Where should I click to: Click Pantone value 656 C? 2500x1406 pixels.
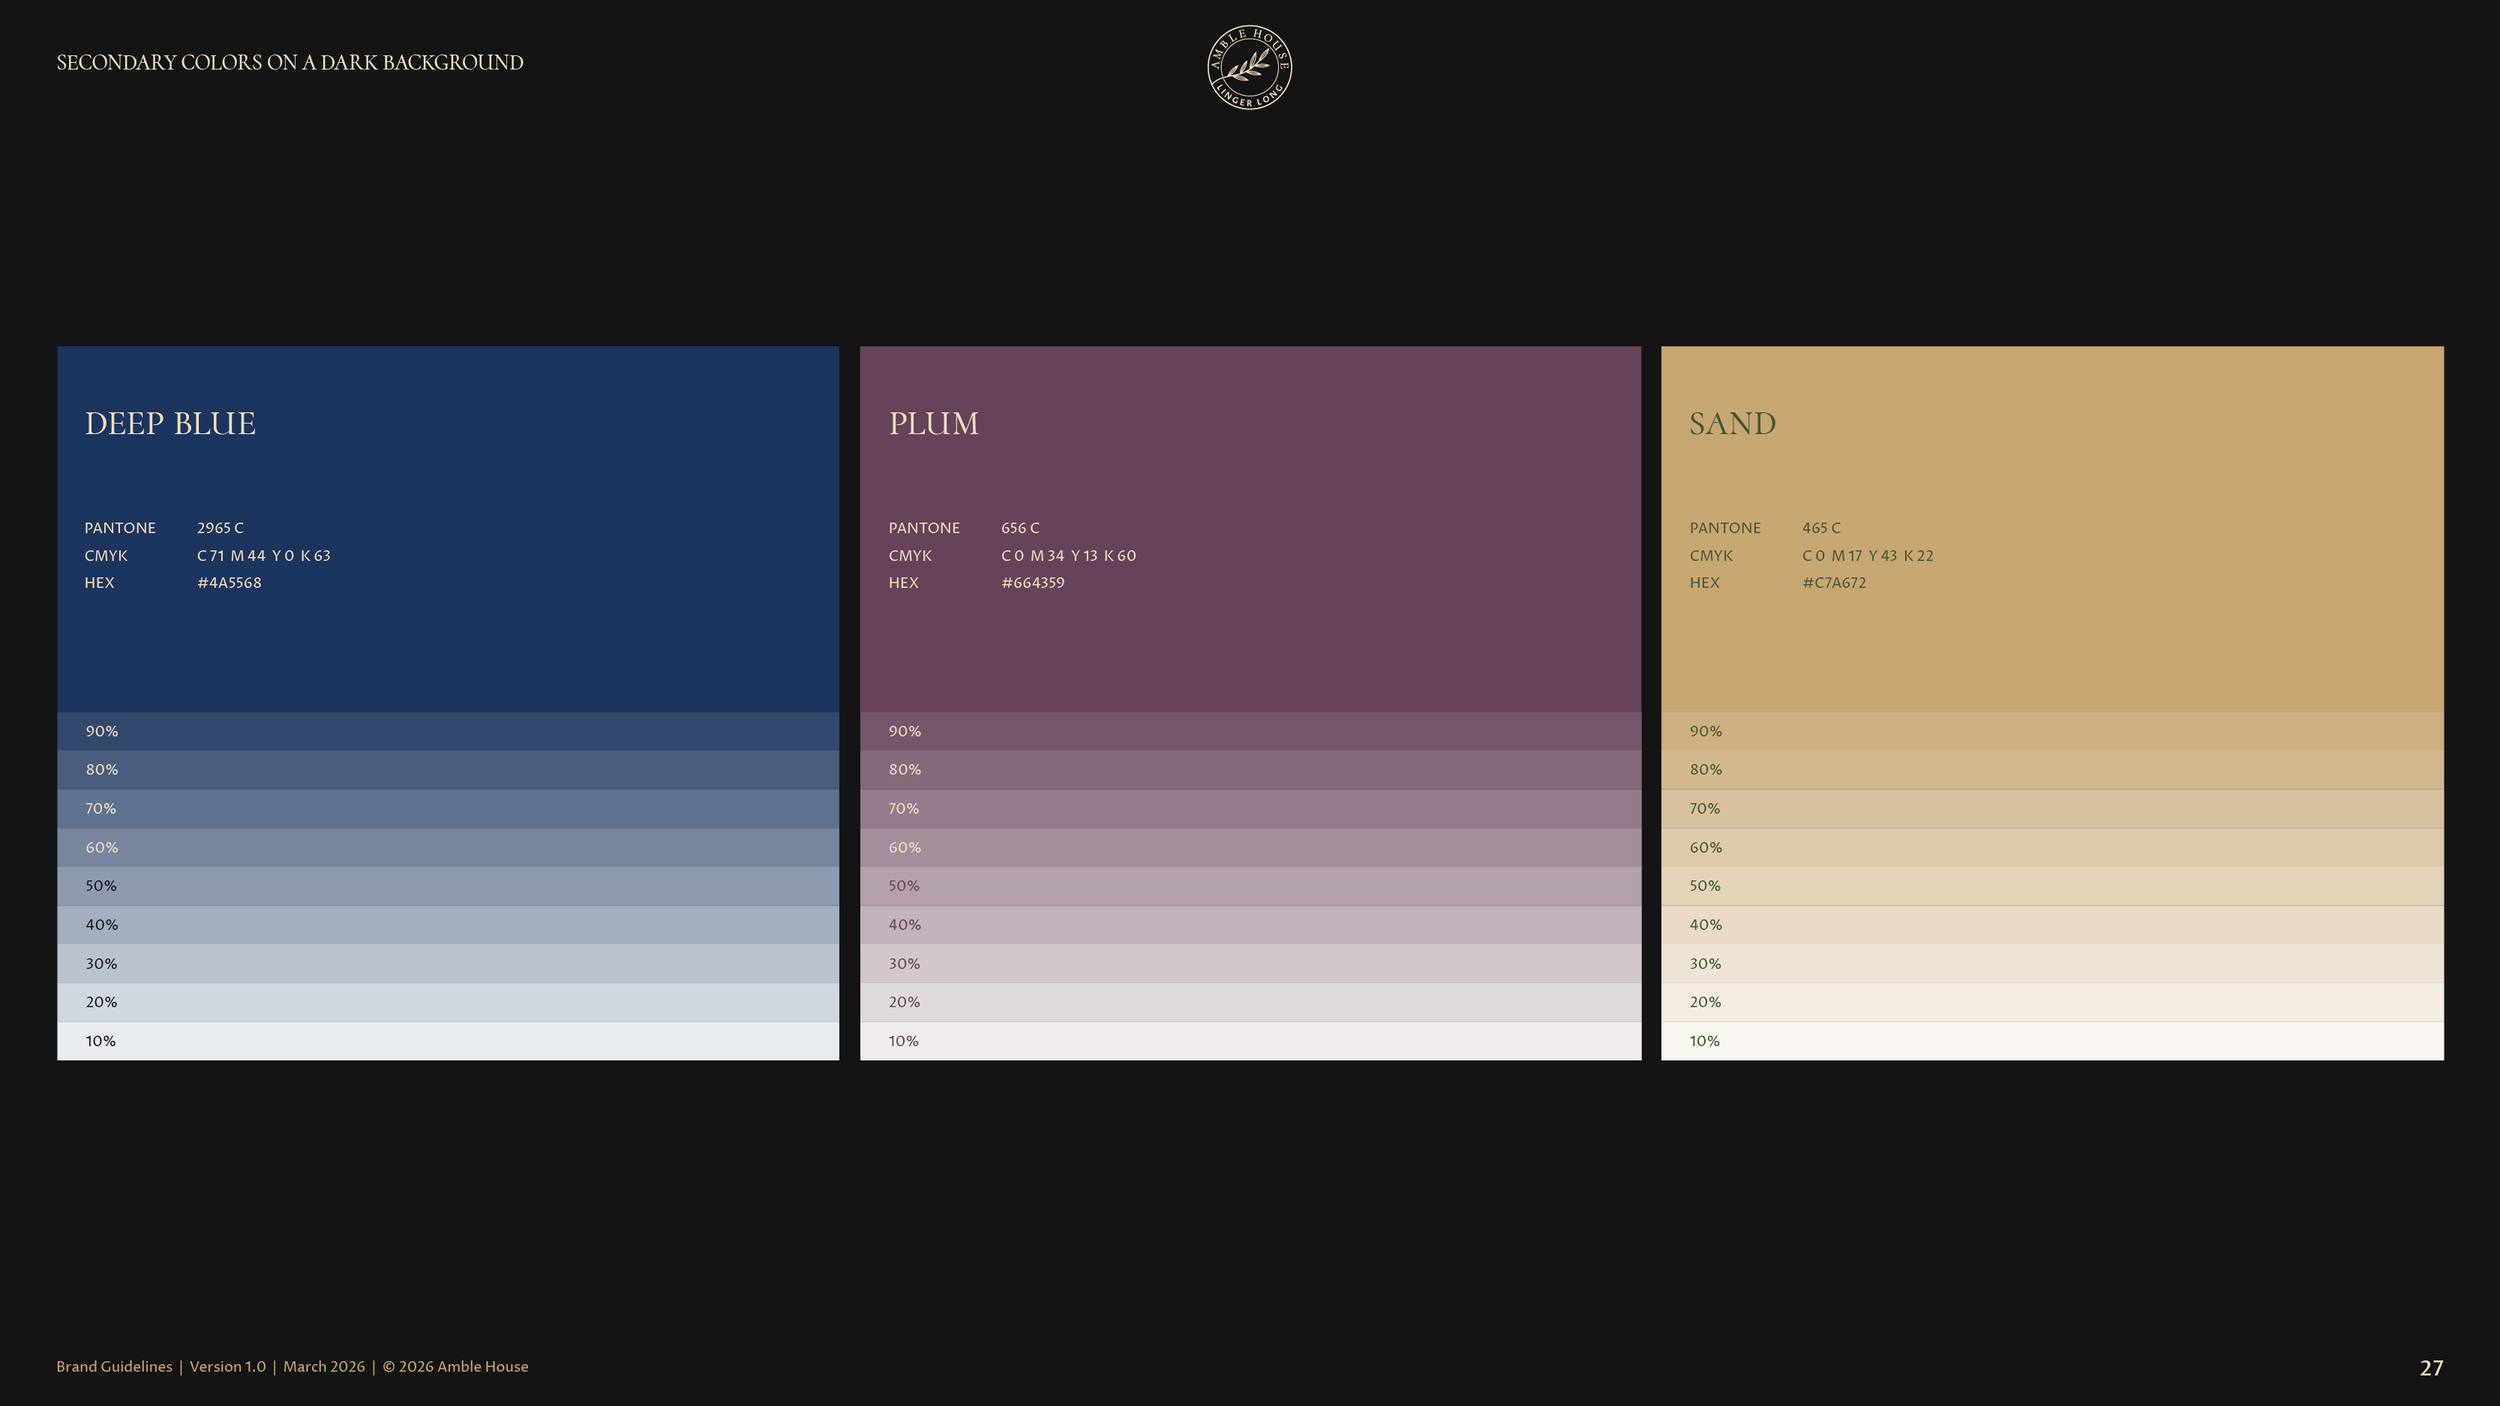[1020, 528]
